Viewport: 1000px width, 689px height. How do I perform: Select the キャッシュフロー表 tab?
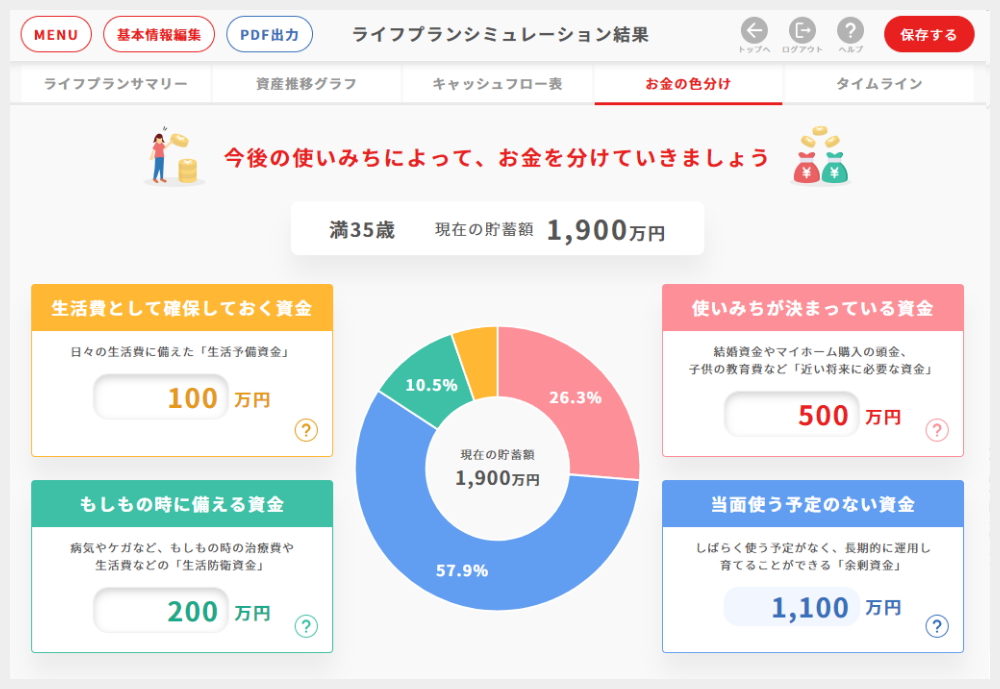point(497,84)
